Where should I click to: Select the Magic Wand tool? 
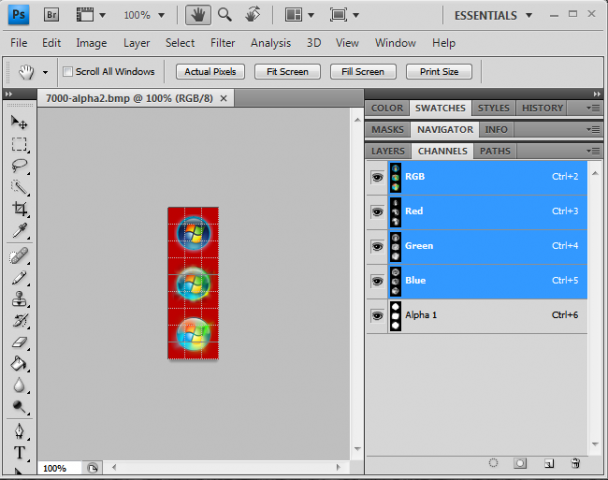[x=19, y=188]
